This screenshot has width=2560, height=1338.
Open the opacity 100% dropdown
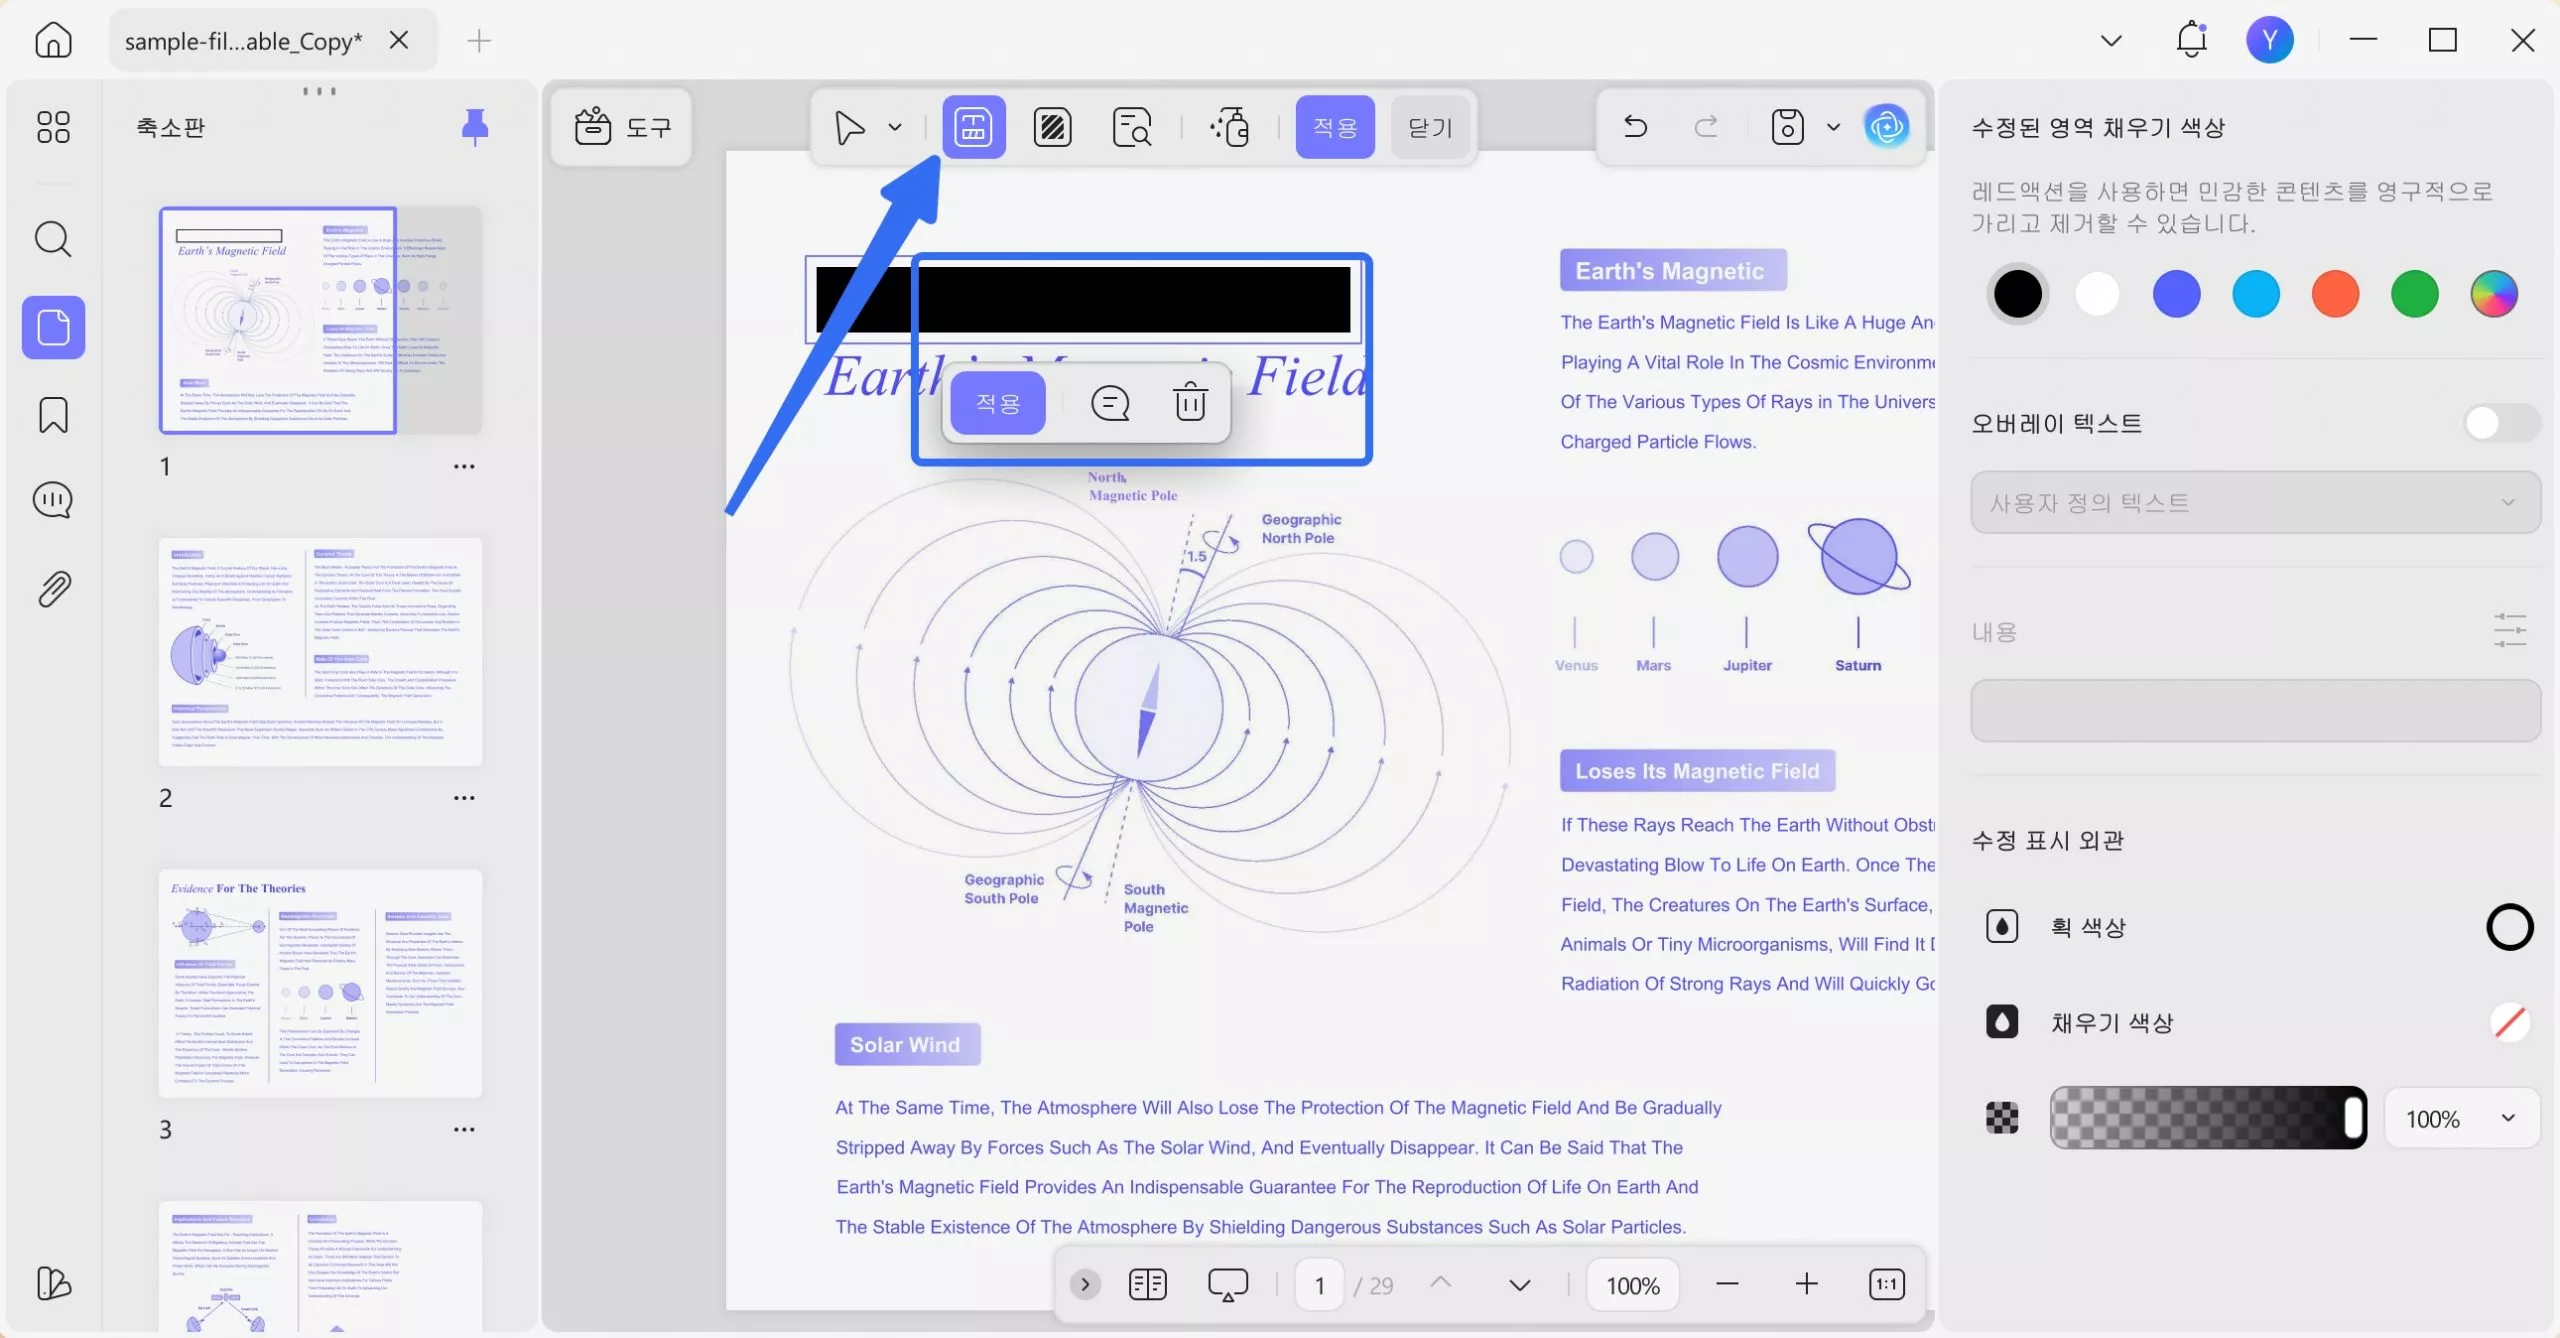tap(2461, 1118)
